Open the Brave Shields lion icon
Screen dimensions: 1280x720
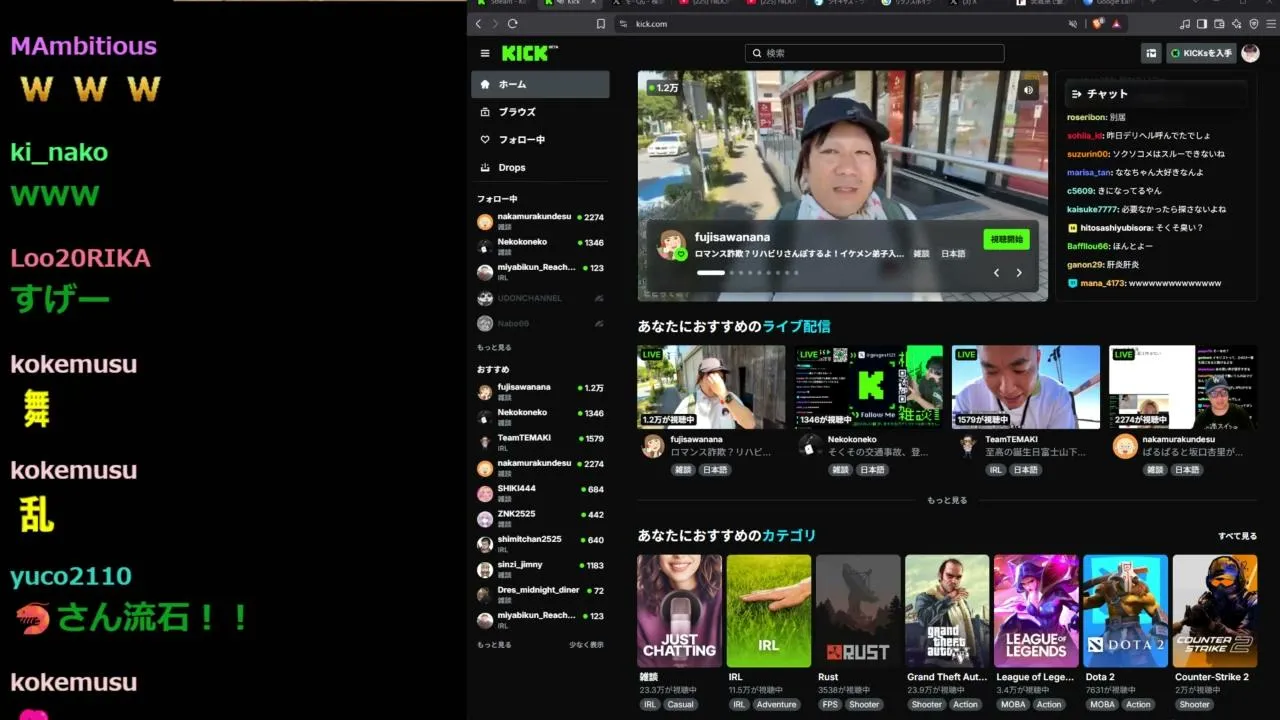tap(1098, 24)
